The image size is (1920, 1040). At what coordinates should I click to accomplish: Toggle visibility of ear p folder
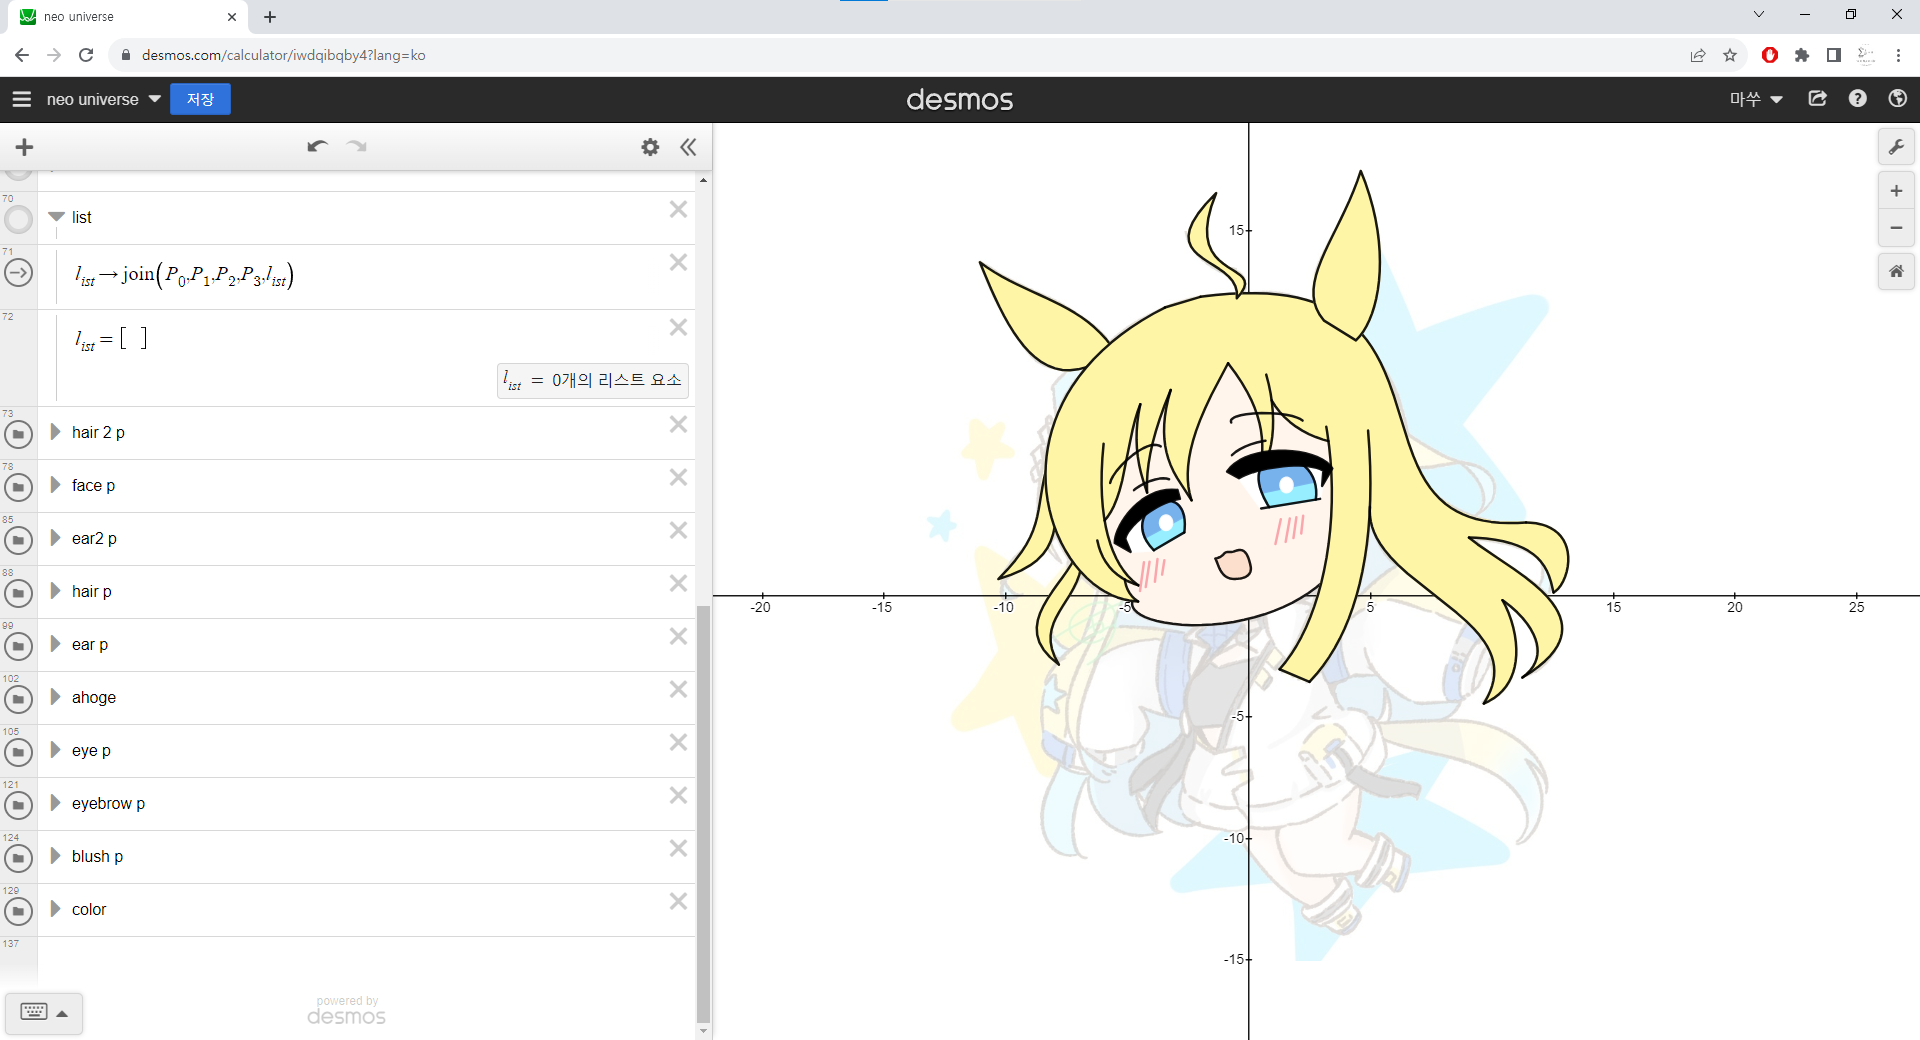pos(18,646)
